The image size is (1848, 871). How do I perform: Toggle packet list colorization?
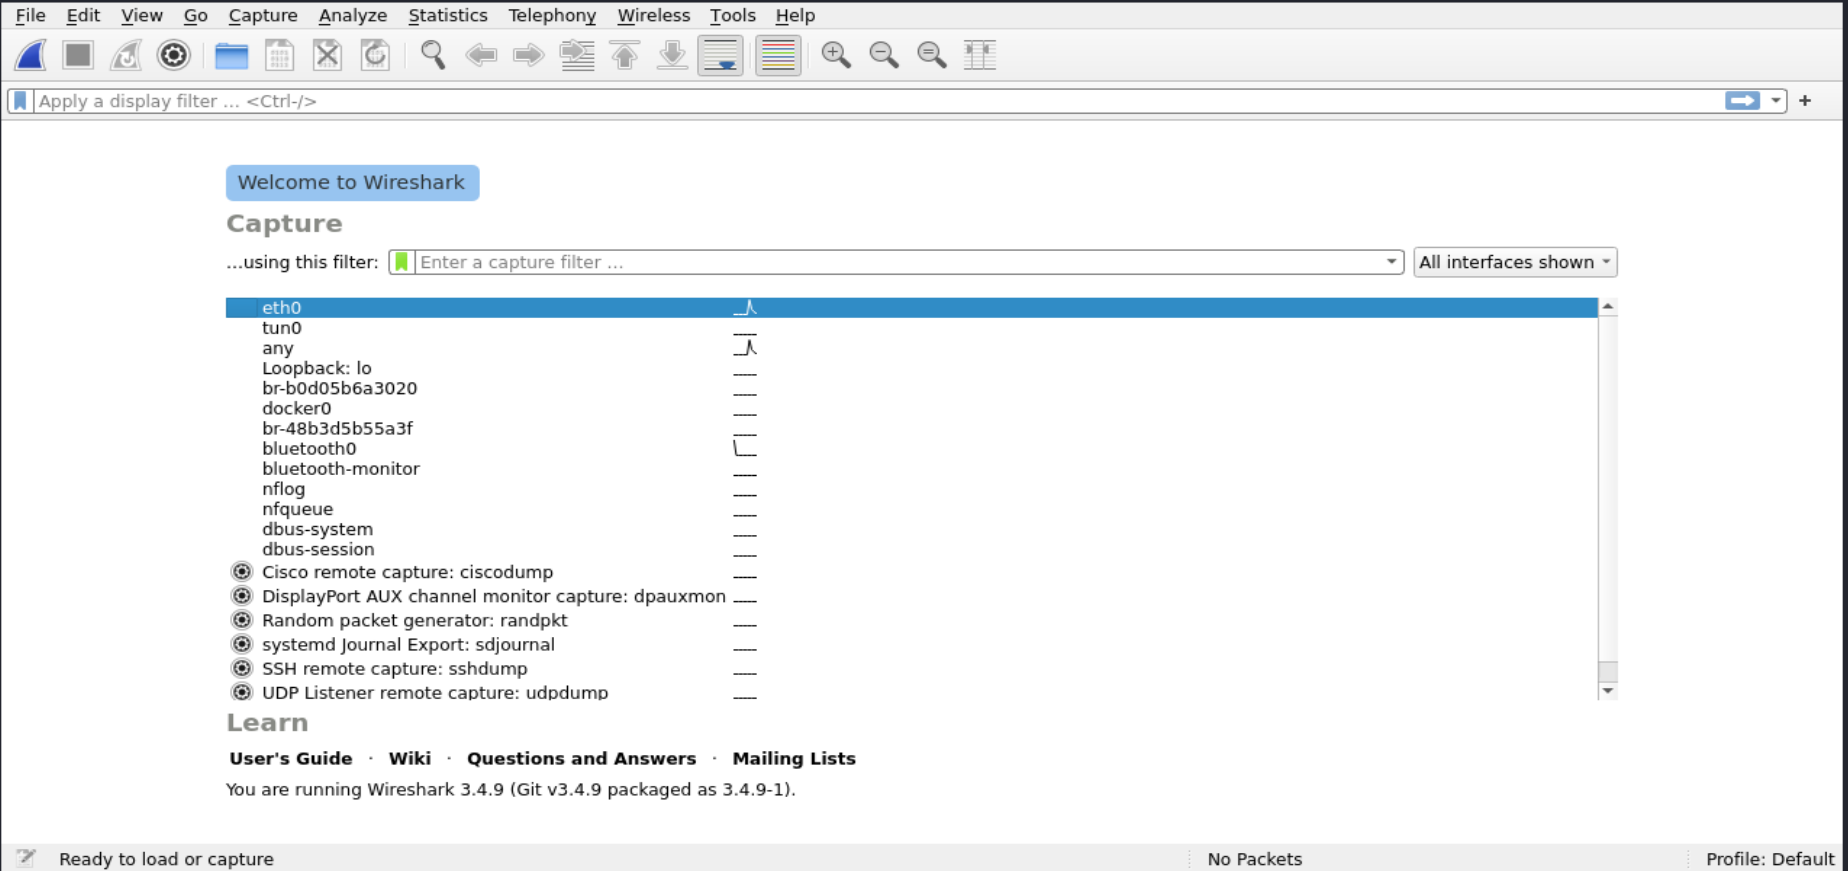pyautogui.click(x=778, y=55)
